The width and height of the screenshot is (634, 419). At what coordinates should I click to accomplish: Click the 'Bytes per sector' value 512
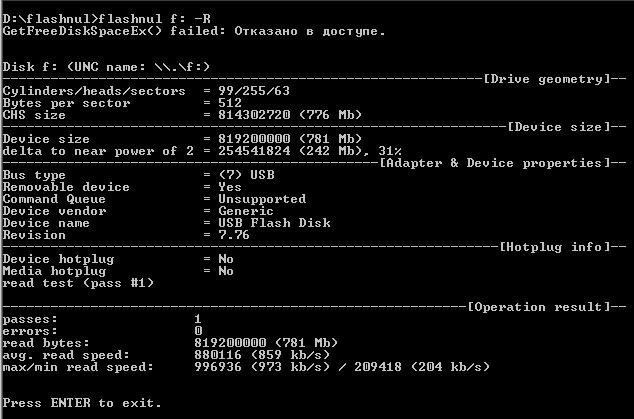pos(229,103)
